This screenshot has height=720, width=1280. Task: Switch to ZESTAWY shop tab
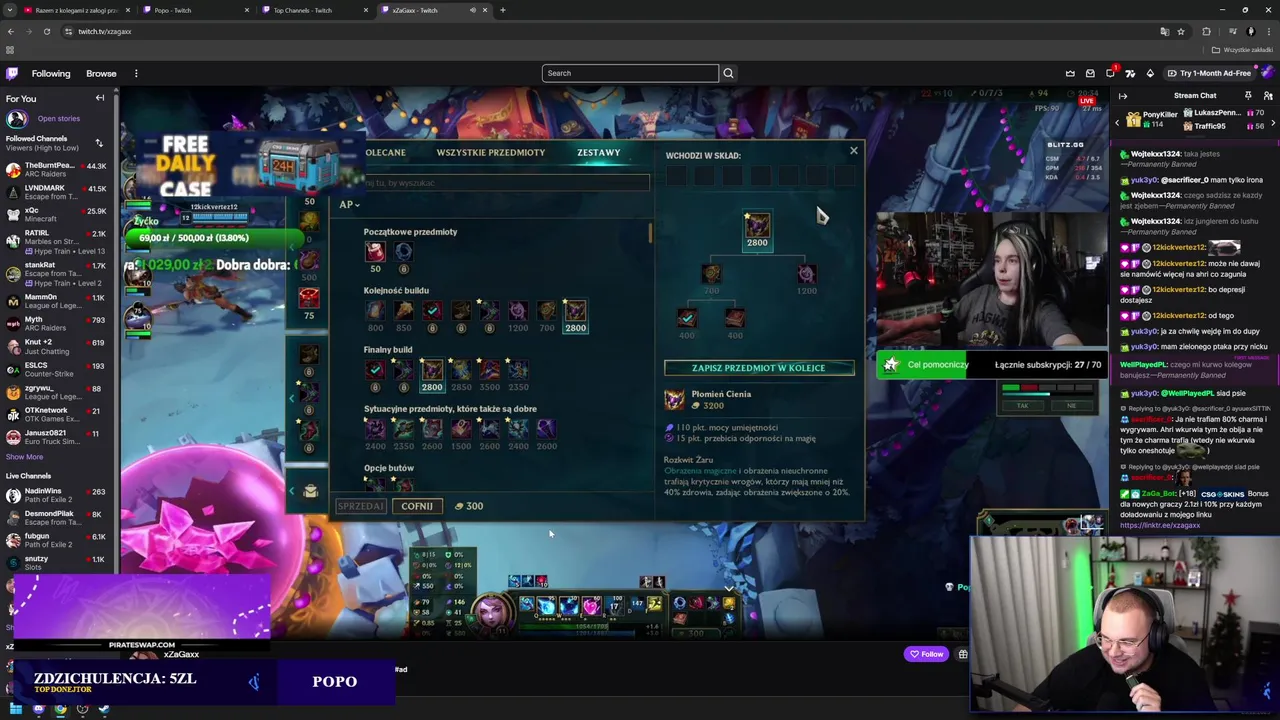pos(599,152)
